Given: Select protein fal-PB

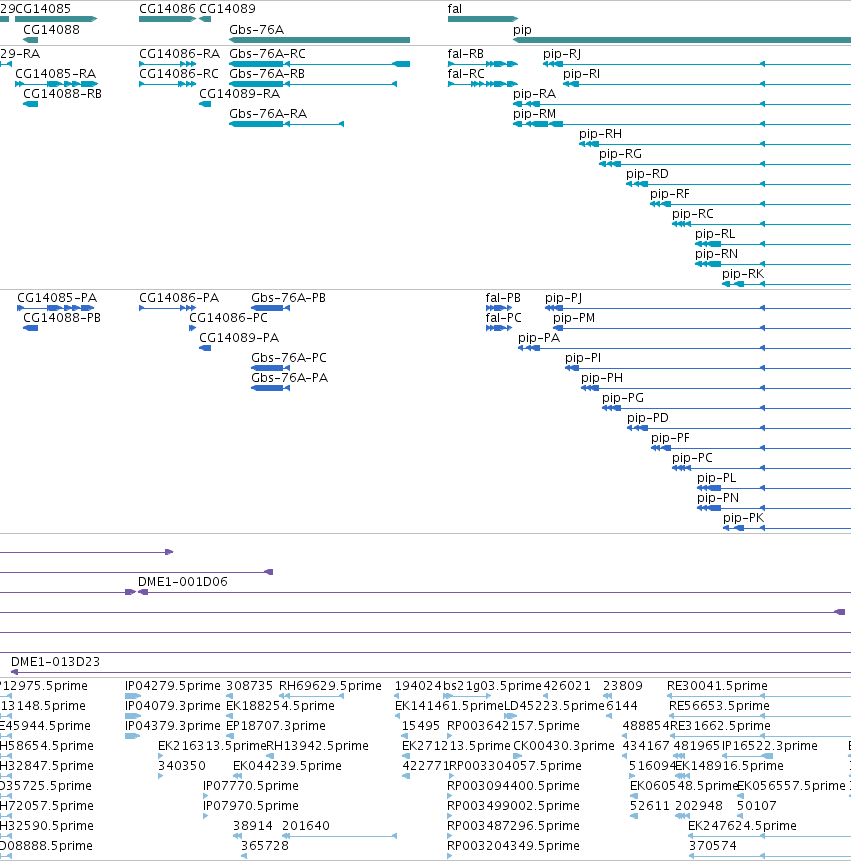Looking at the screenshot, I should [x=499, y=308].
